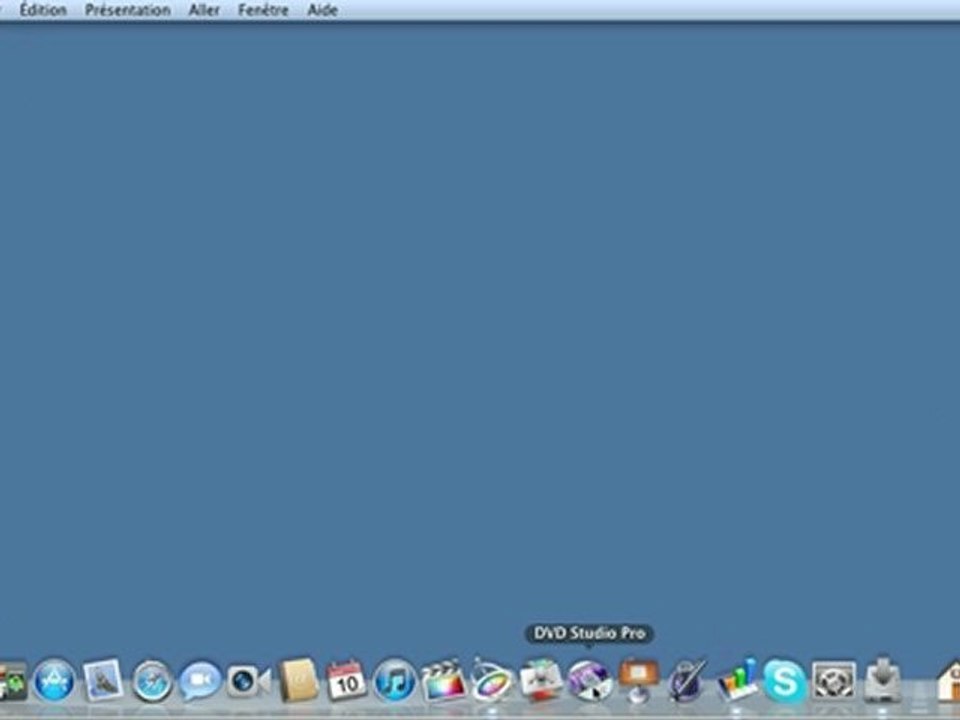Open Safari compass icon in Dock
This screenshot has height=720, width=960.
[152, 680]
